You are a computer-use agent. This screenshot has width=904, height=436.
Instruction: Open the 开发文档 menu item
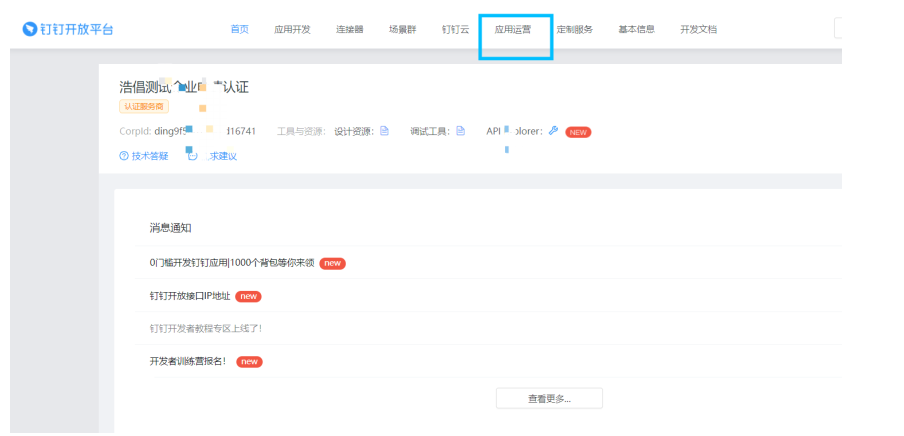click(x=698, y=29)
